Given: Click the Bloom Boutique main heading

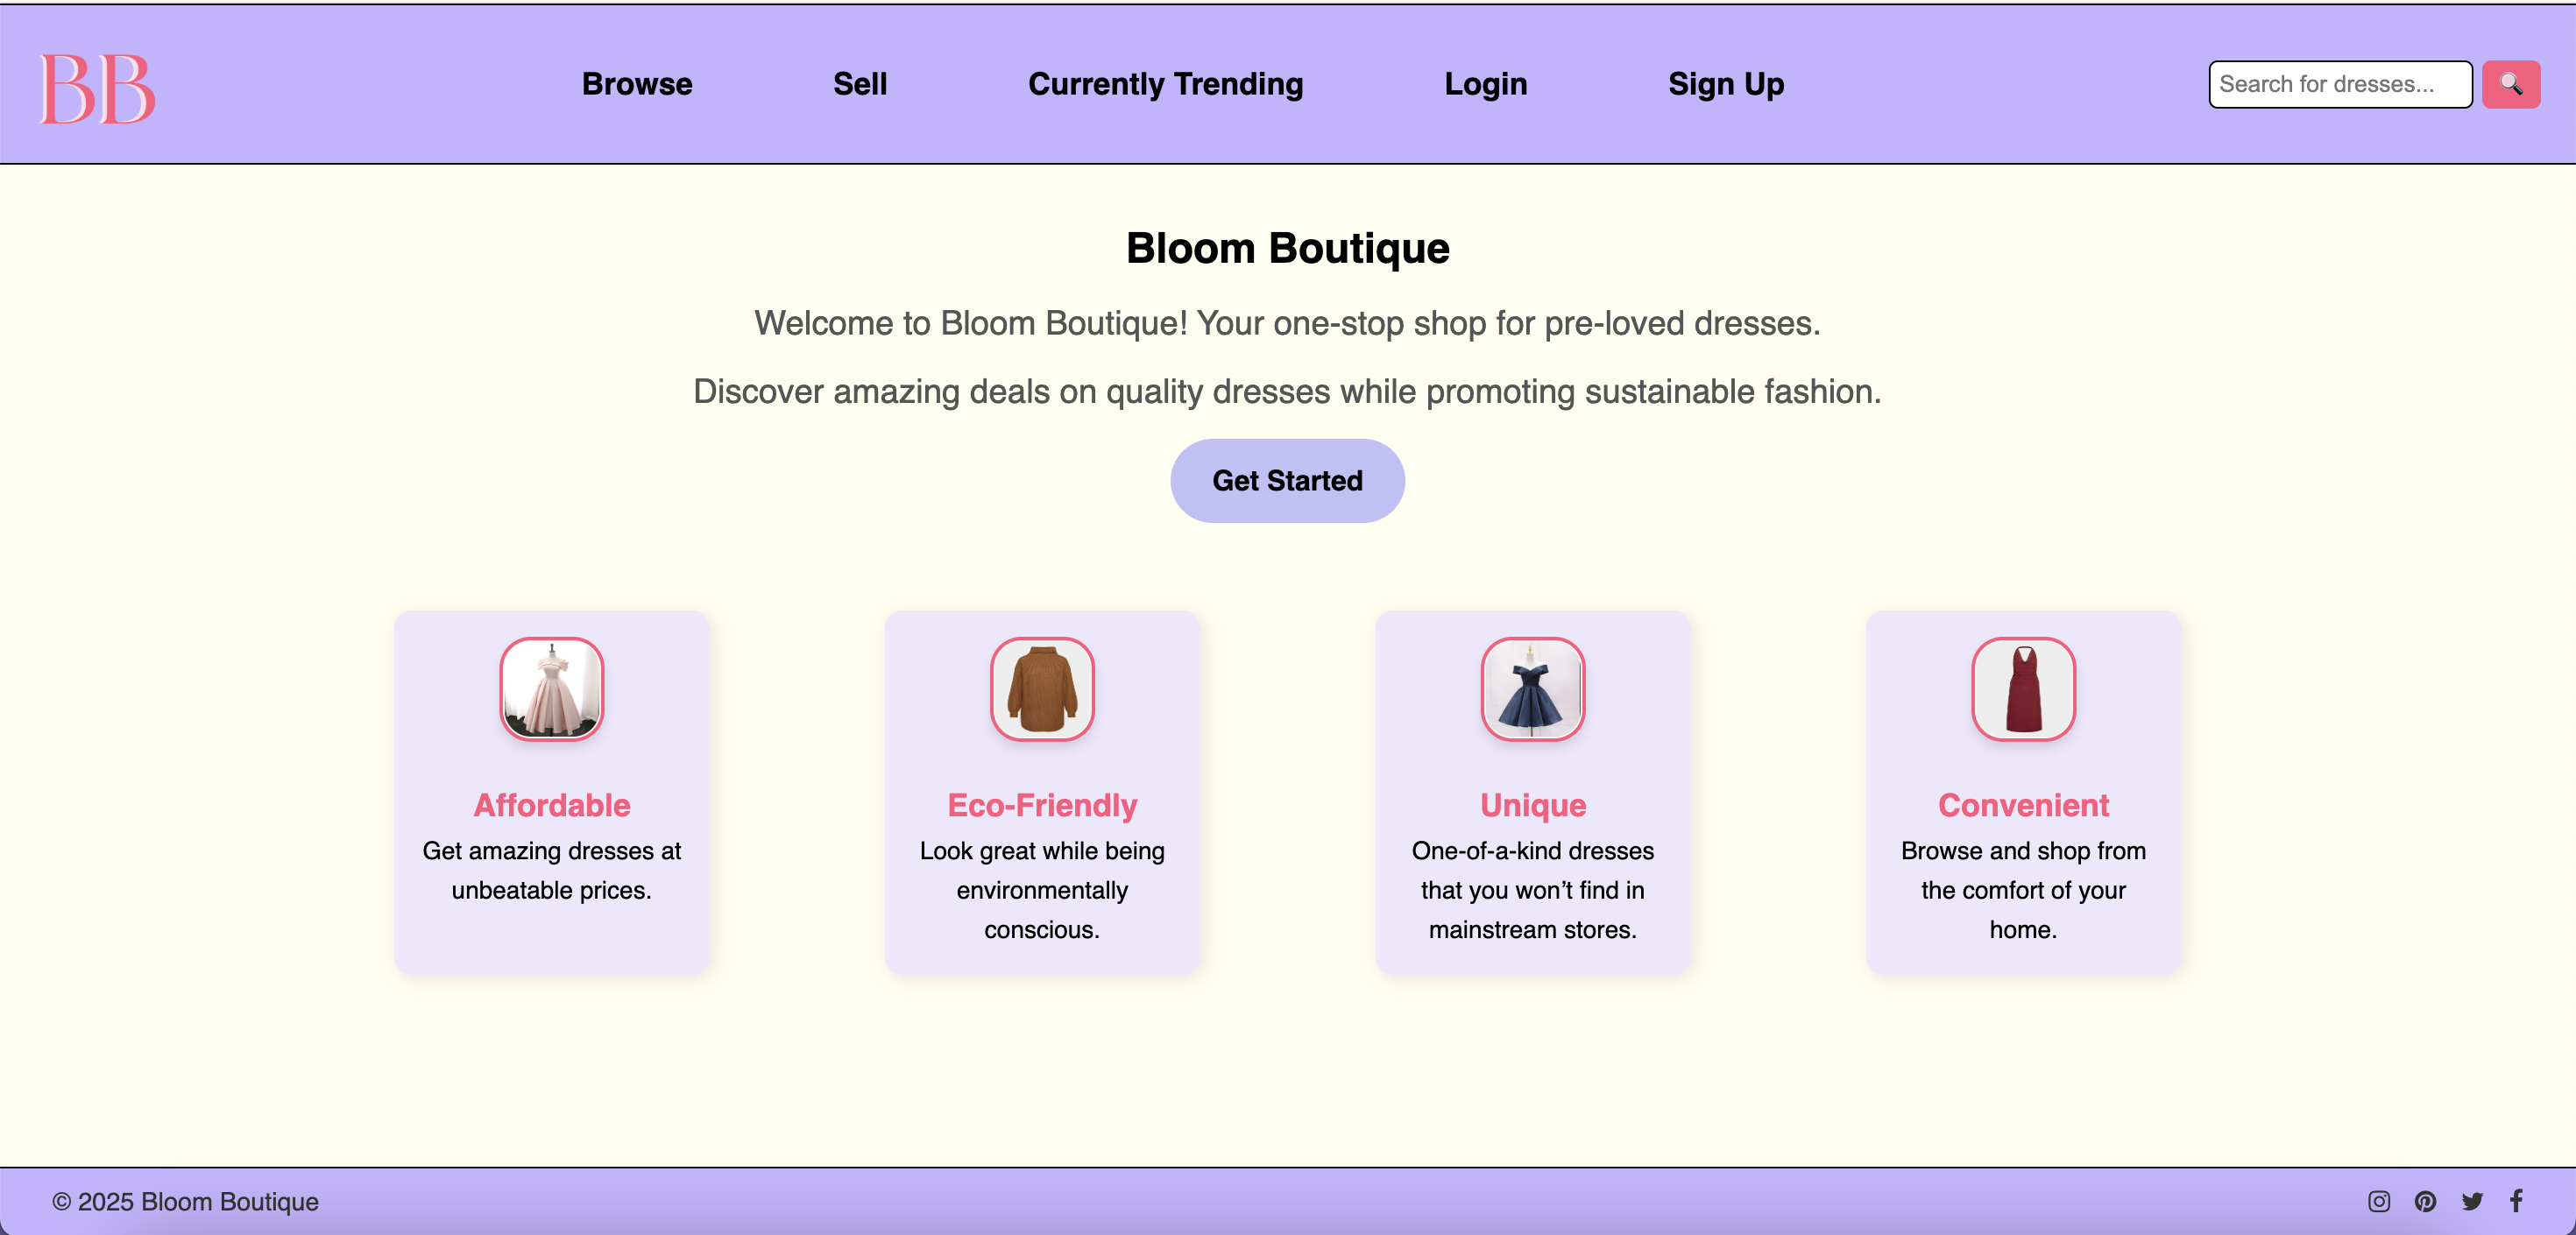Looking at the screenshot, I should [1288, 248].
